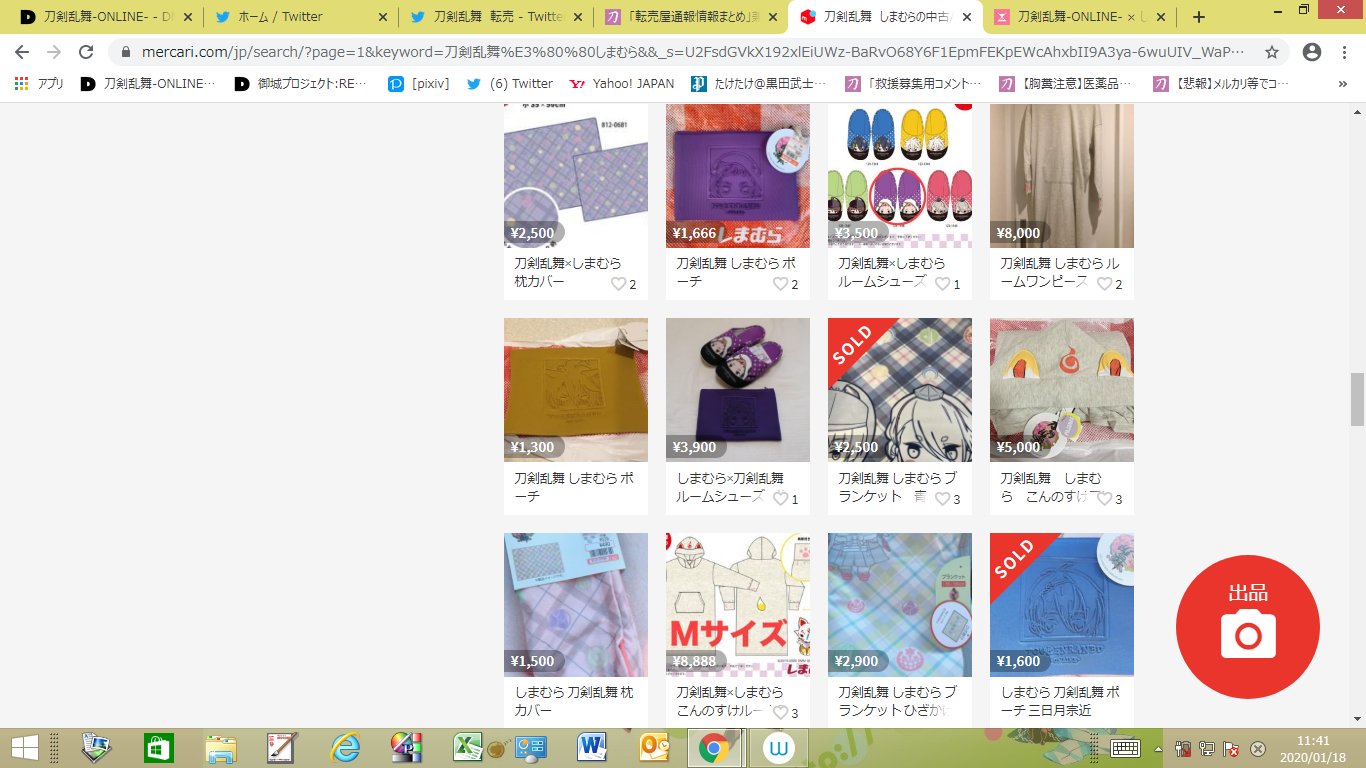Open the ¥1,500 pink pillow cover image
Screen dimensions: 1366x768
(576, 605)
